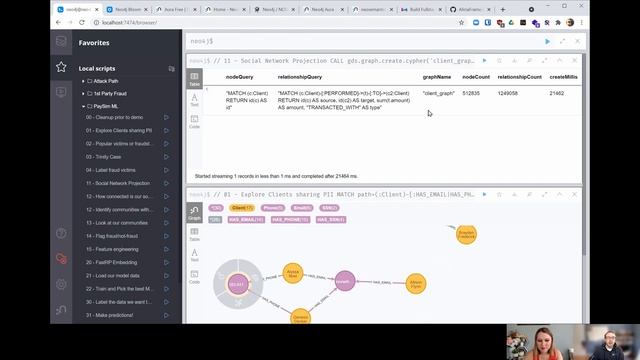Close the Explore Clients sharing PII frame
This screenshot has width=640, height=360.
point(574,194)
